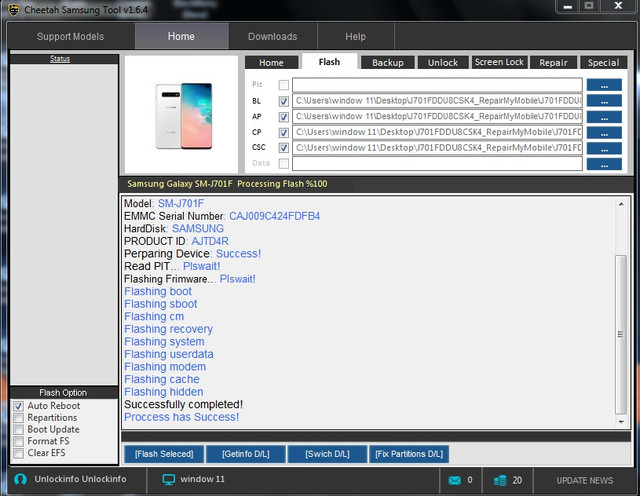The image size is (640, 496).
Task: Open the Special sub-tab
Action: pyautogui.click(x=604, y=62)
